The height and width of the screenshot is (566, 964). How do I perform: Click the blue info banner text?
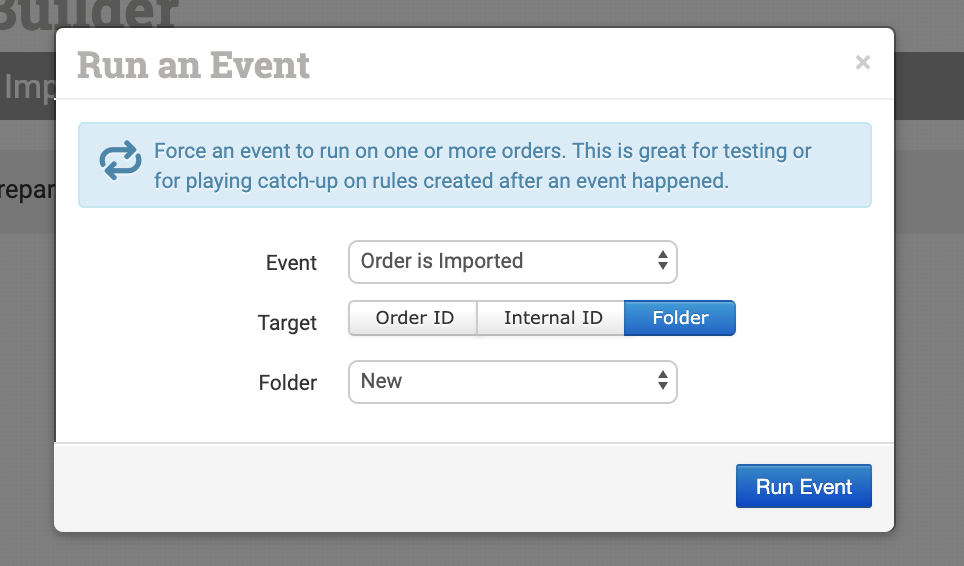click(482, 166)
